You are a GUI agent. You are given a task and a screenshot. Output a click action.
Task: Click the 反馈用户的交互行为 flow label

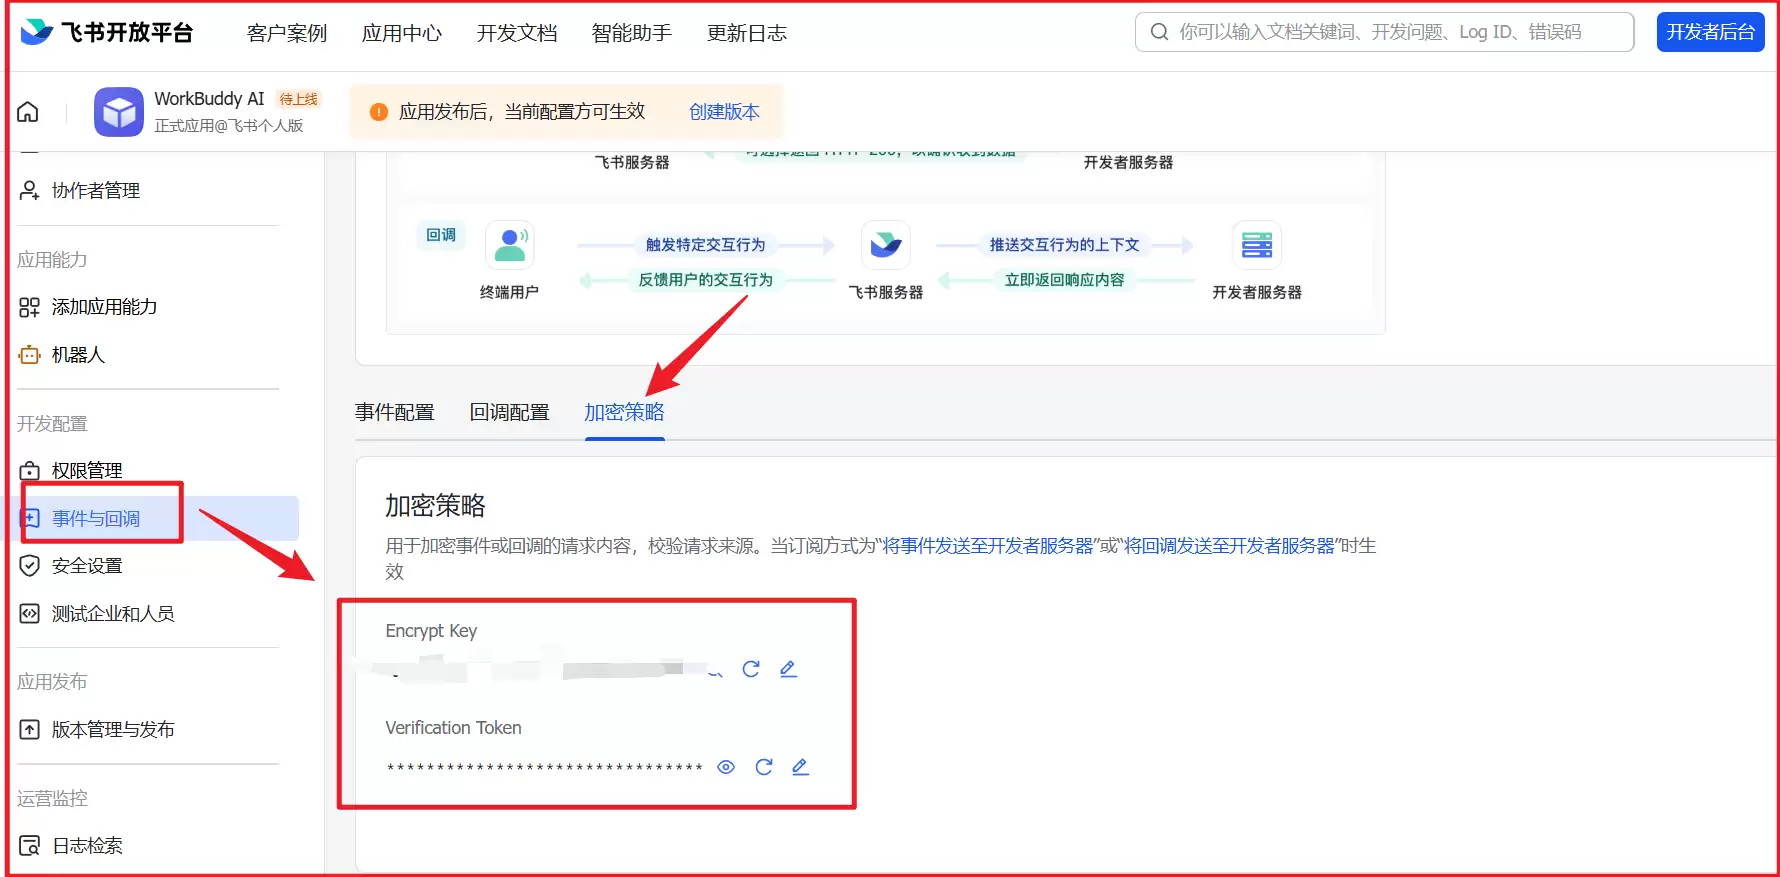click(706, 280)
